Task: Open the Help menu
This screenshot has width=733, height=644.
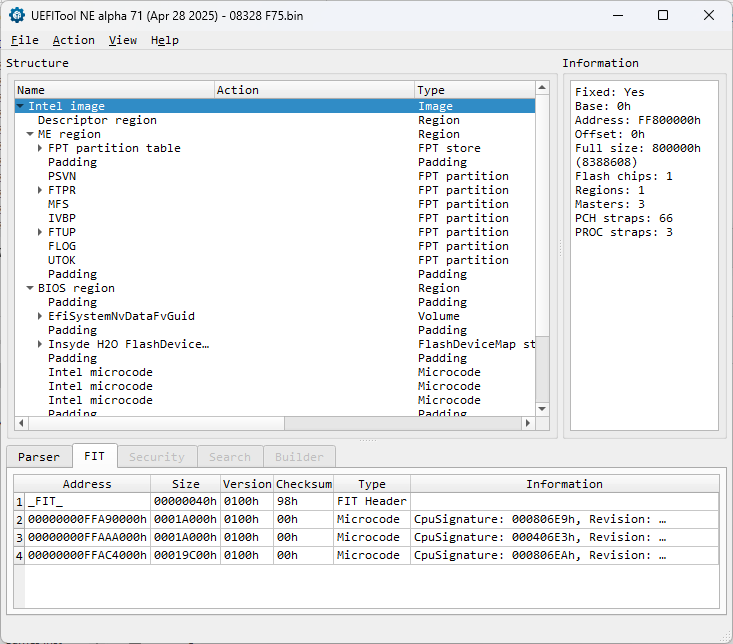Action: pyautogui.click(x=165, y=40)
